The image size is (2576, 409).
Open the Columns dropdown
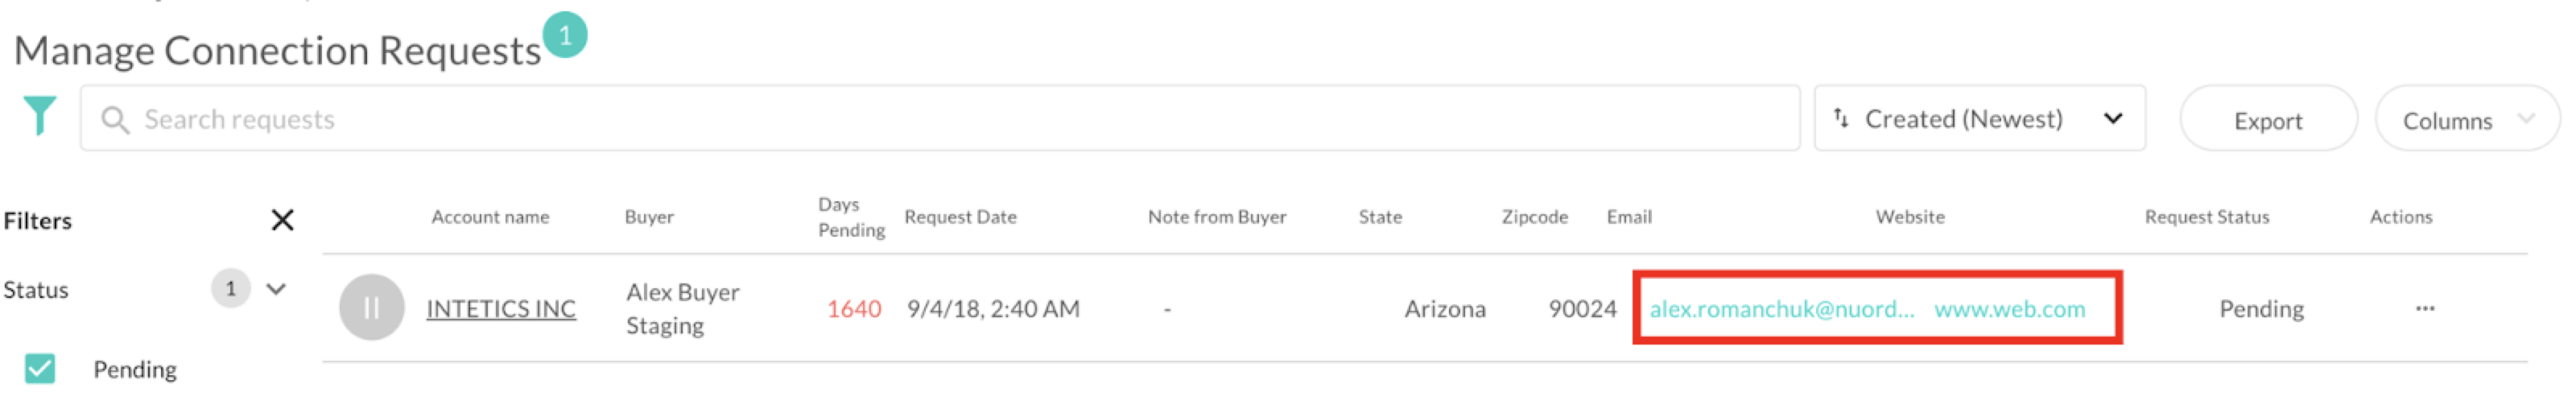(2466, 119)
